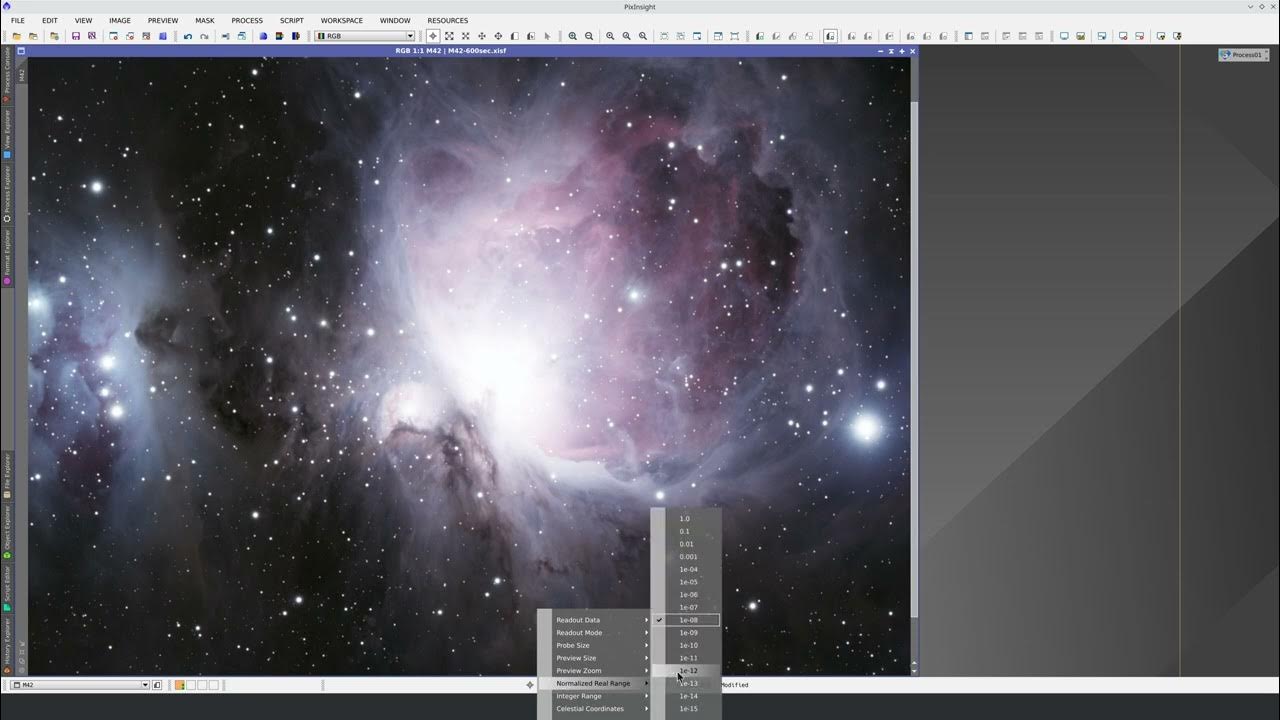This screenshot has width=1280, height=720.
Task: Select range value 1e-15 in submenu
Action: [686, 708]
